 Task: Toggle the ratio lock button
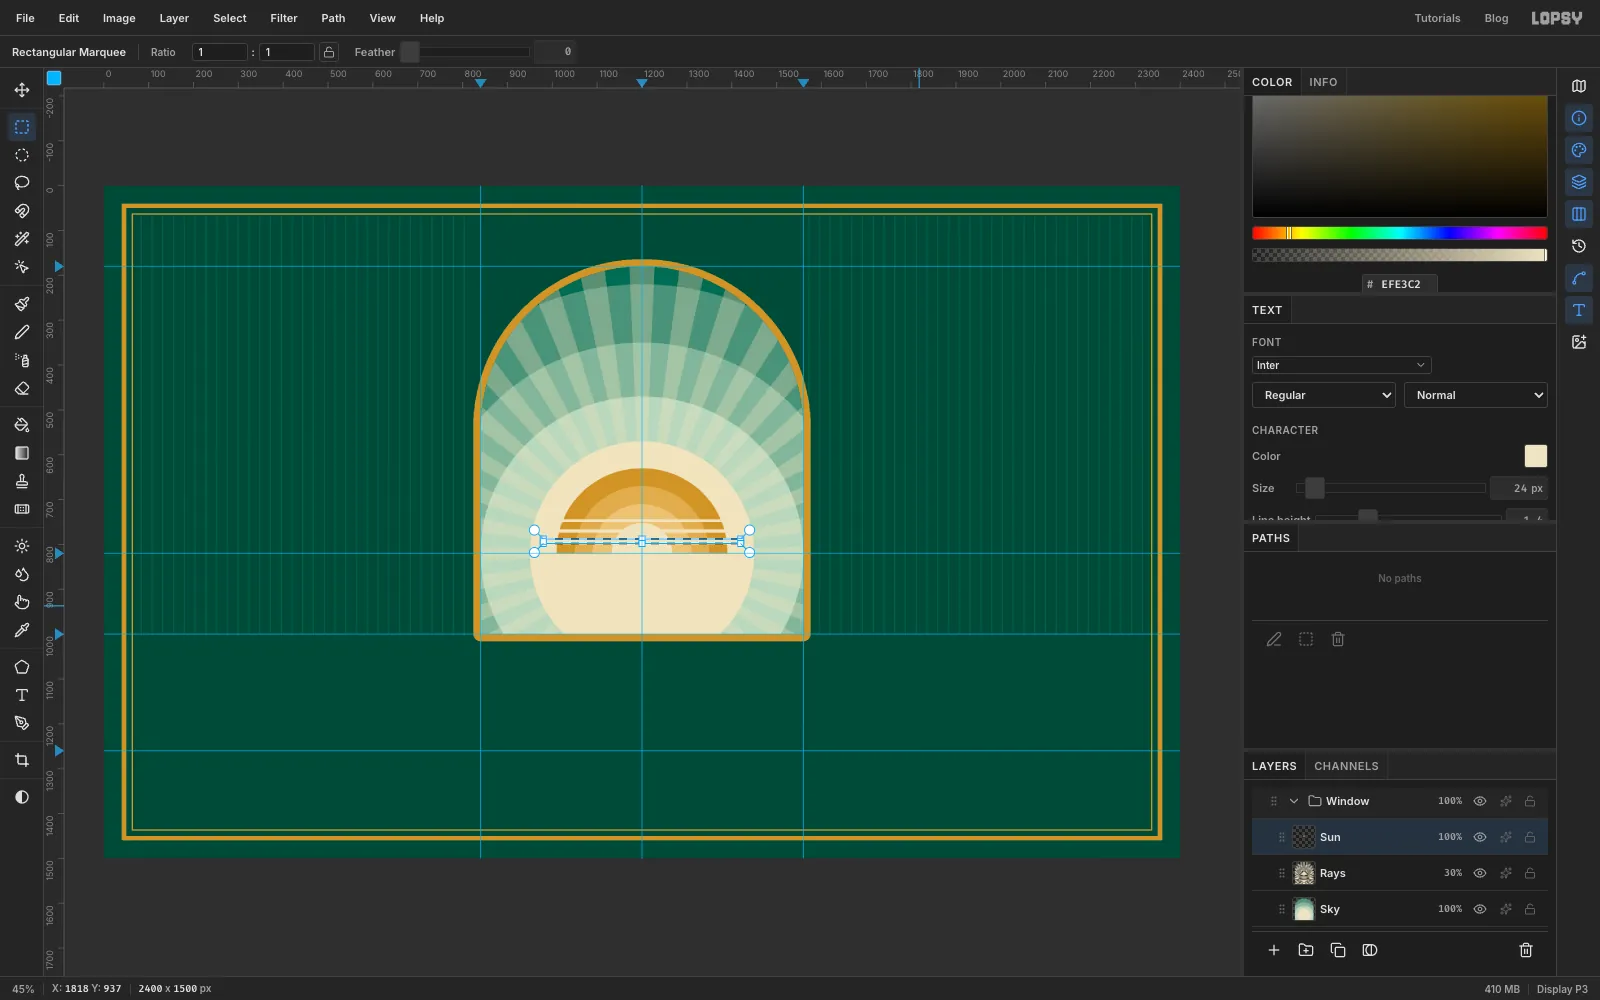pyautogui.click(x=329, y=52)
